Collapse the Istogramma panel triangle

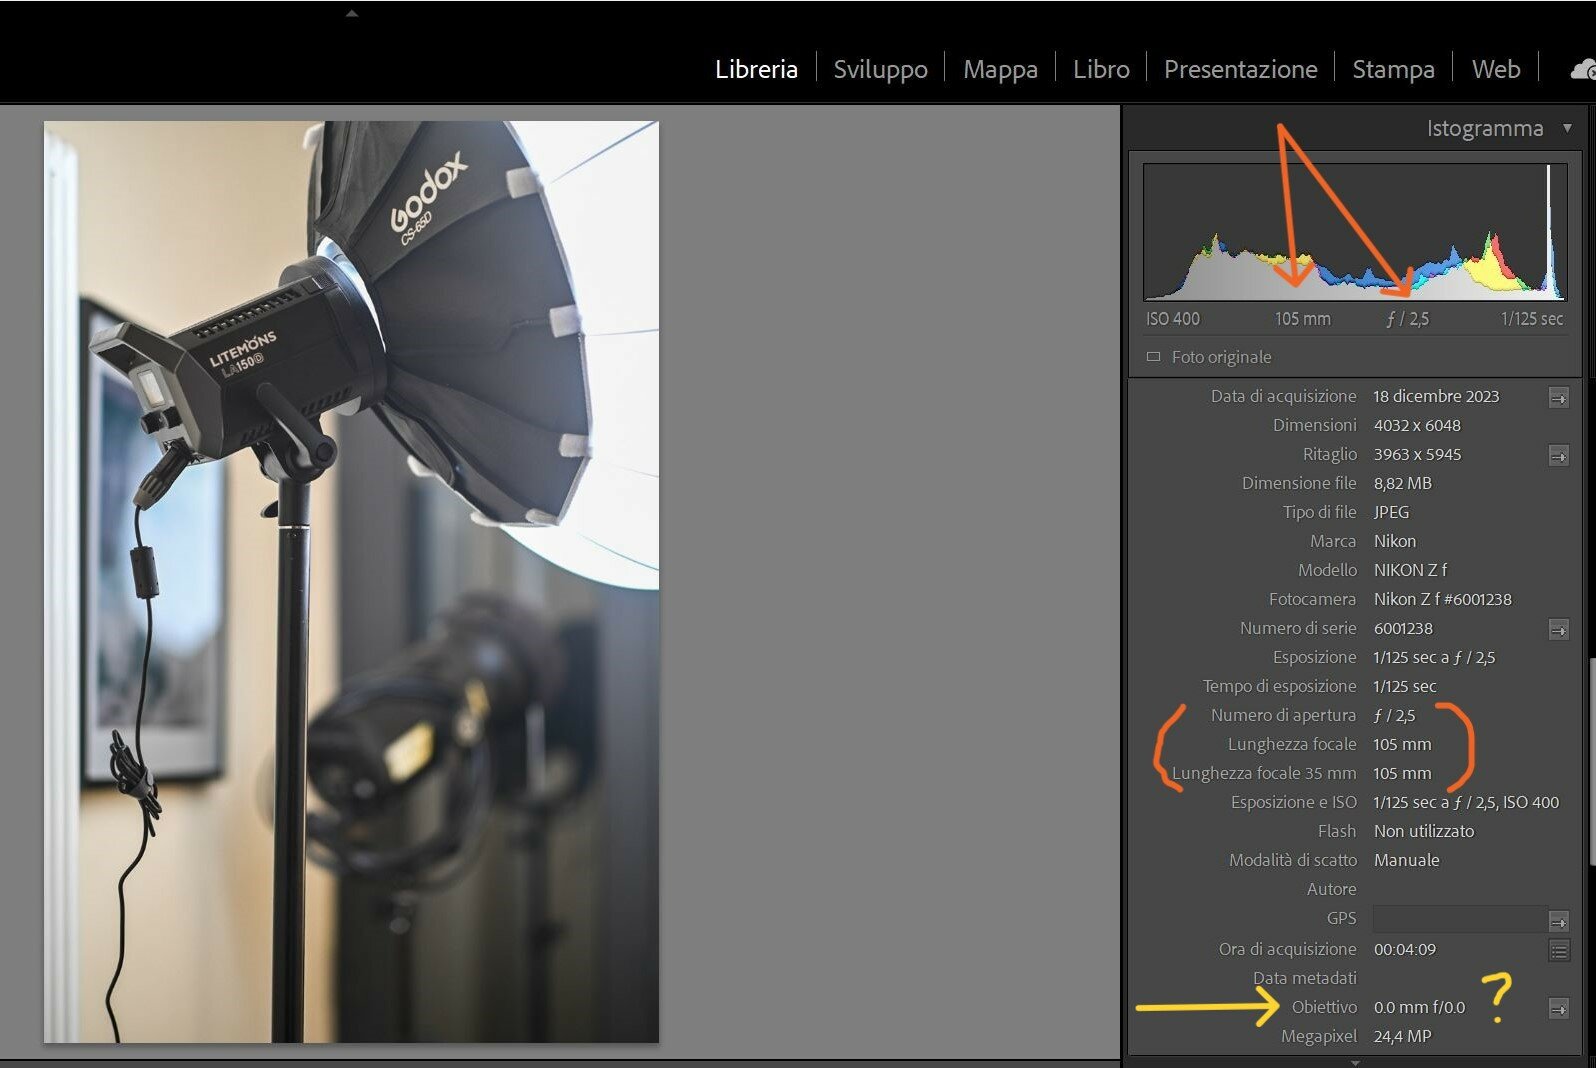[x=1567, y=128]
